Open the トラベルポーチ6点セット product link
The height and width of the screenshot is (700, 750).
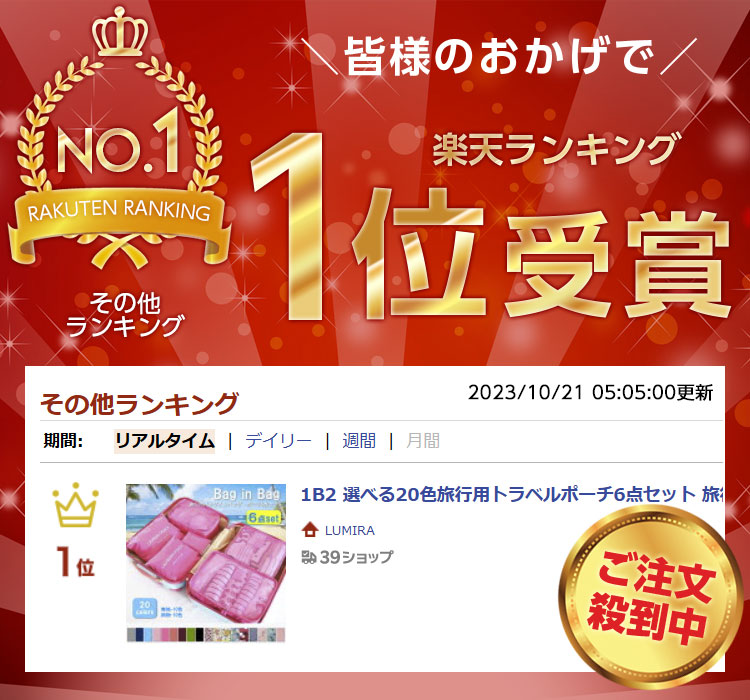point(511,494)
